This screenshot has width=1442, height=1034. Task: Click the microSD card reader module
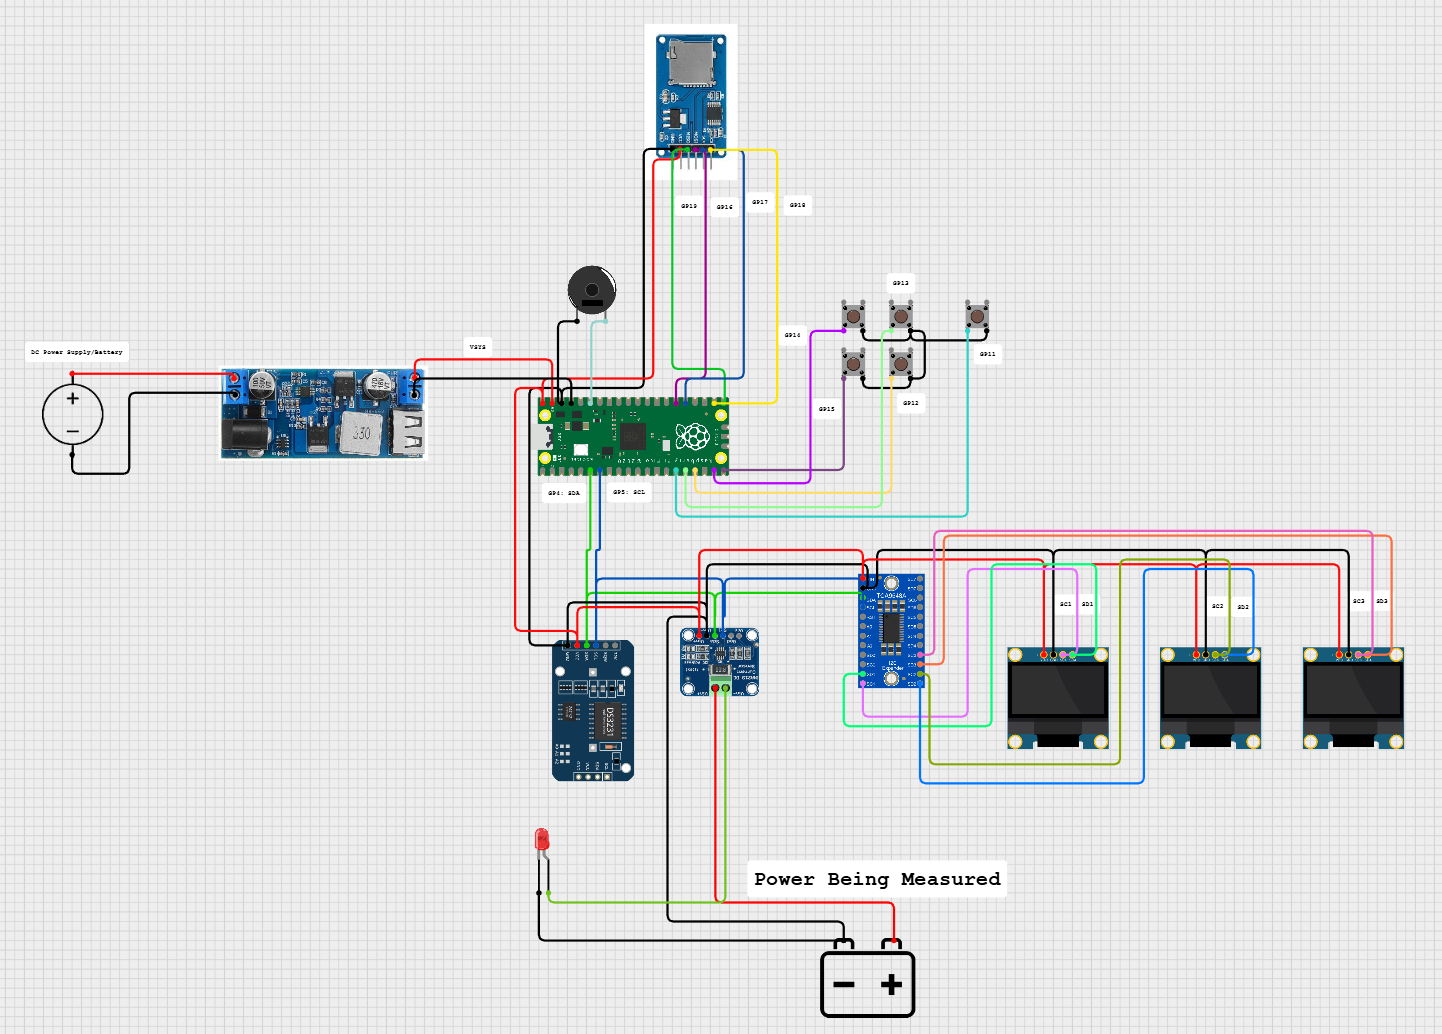[691, 92]
